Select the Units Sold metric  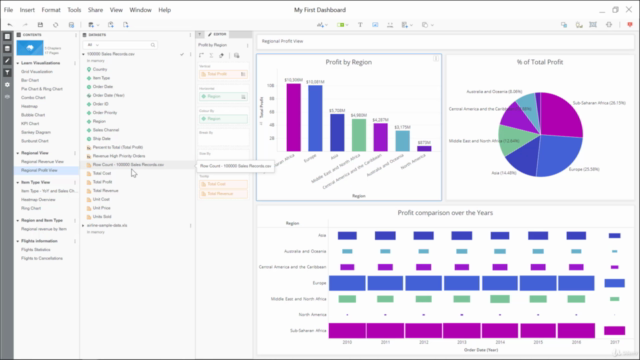[102, 217]
